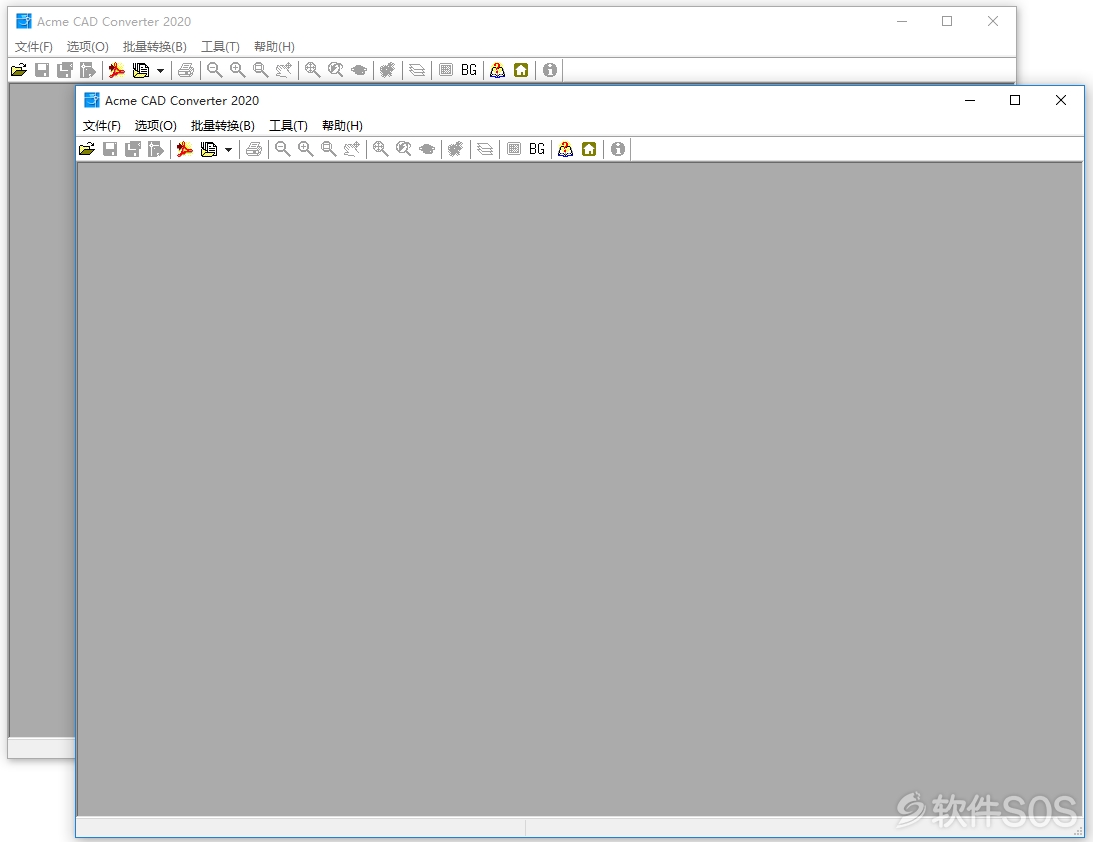Open the help book icon in front window
The image size is (1093, 842).
[565, 149]
